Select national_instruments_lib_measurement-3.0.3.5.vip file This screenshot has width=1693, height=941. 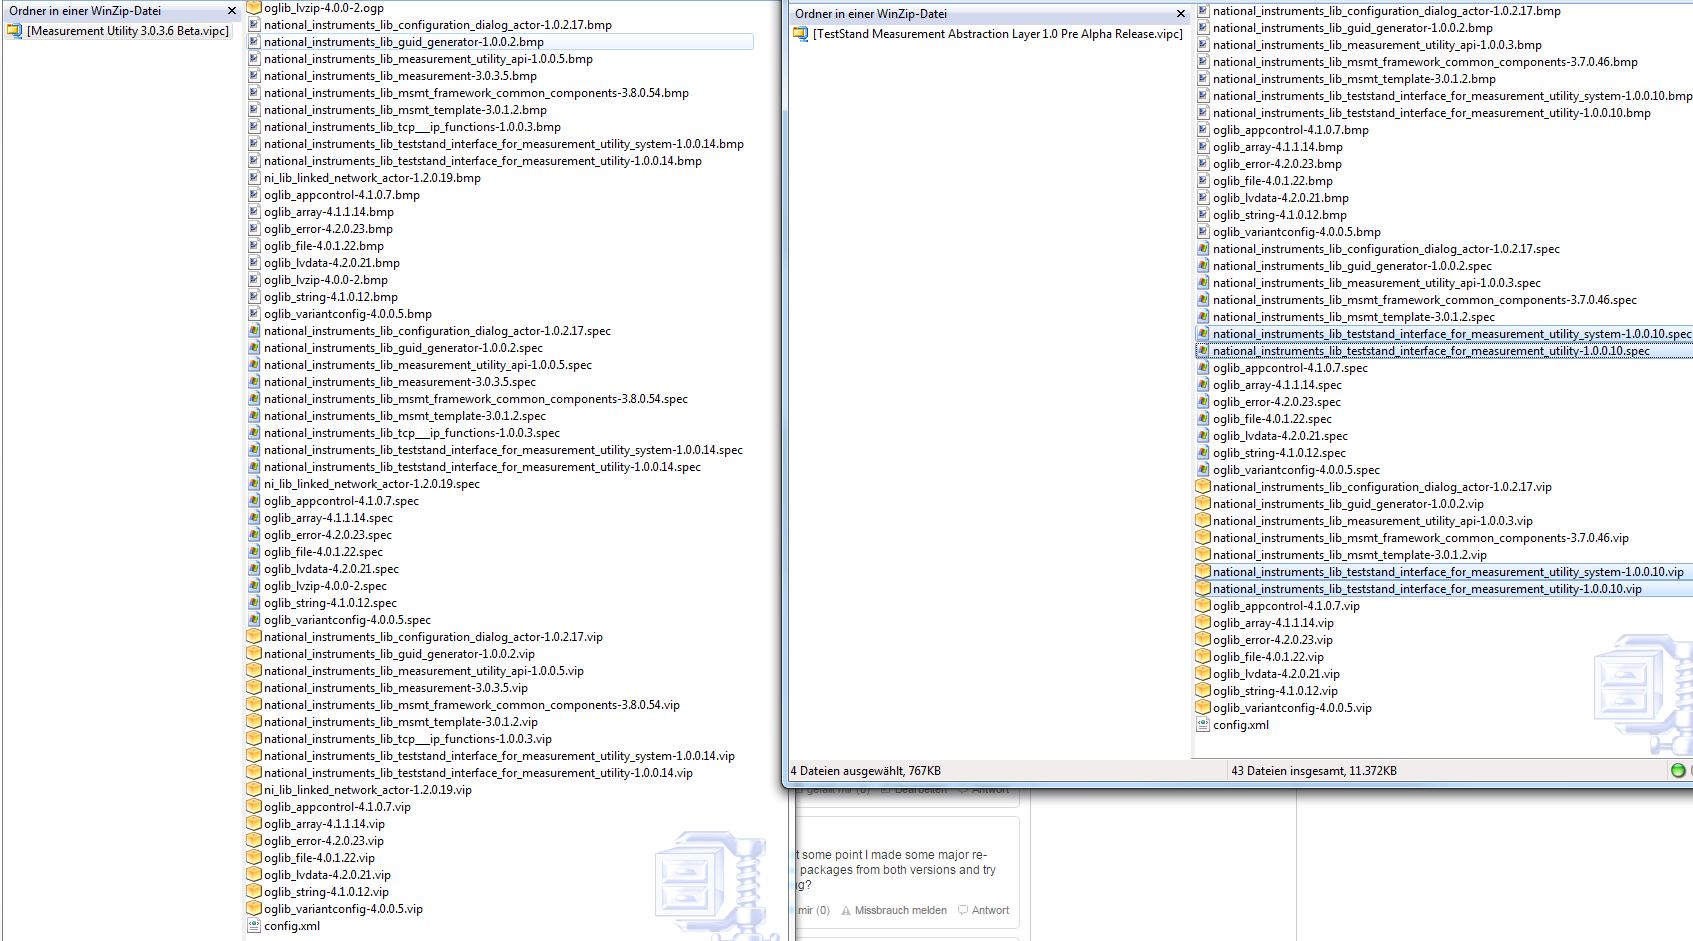[x=396, y=688]
